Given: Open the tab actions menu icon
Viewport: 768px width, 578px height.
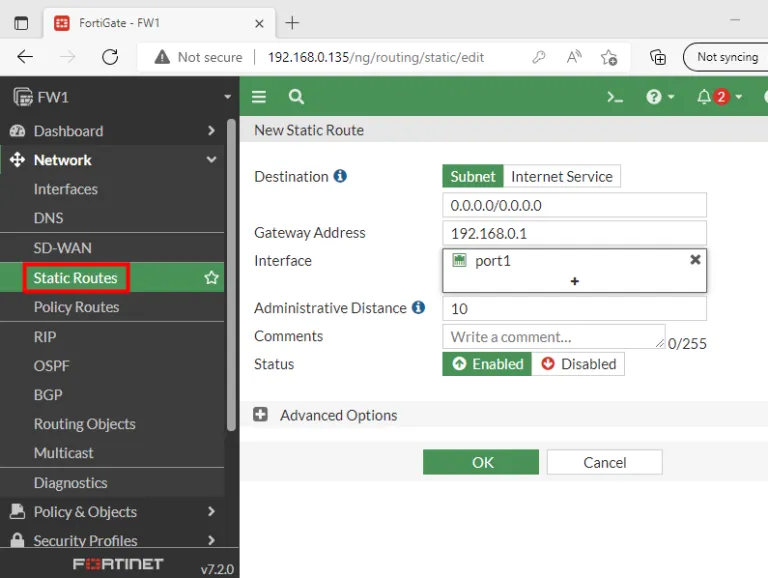Looking at the screenshot, I should coord(21,23).
